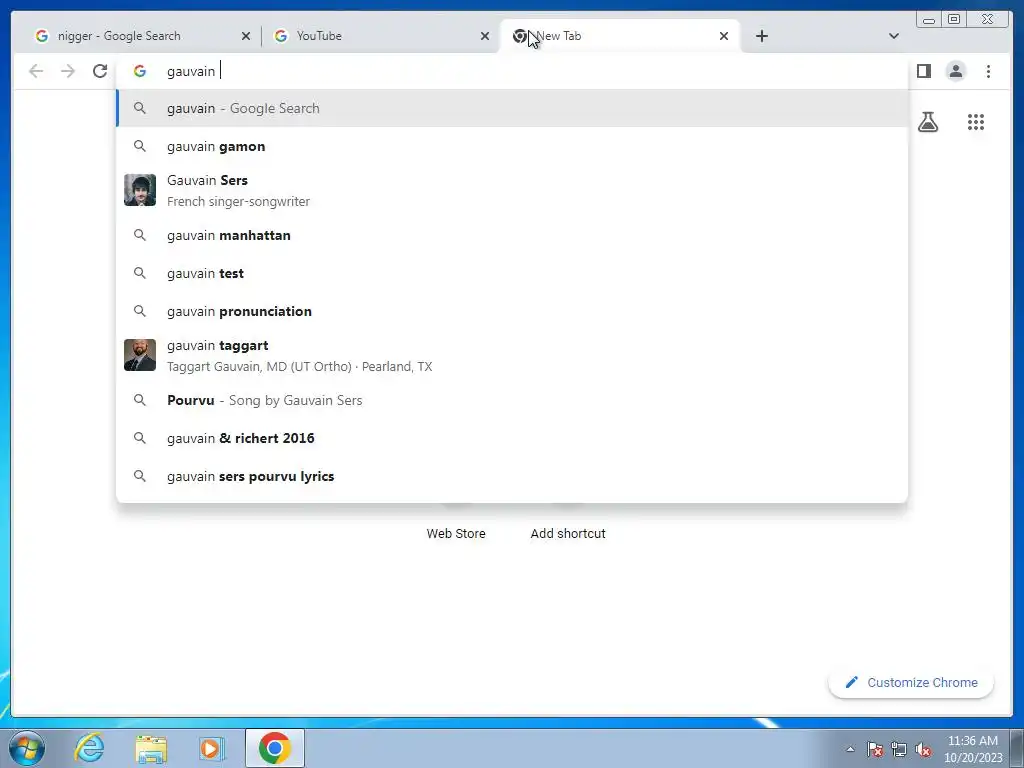Close the New Tab tab
1024x768 pixels.
click(724, 36)
